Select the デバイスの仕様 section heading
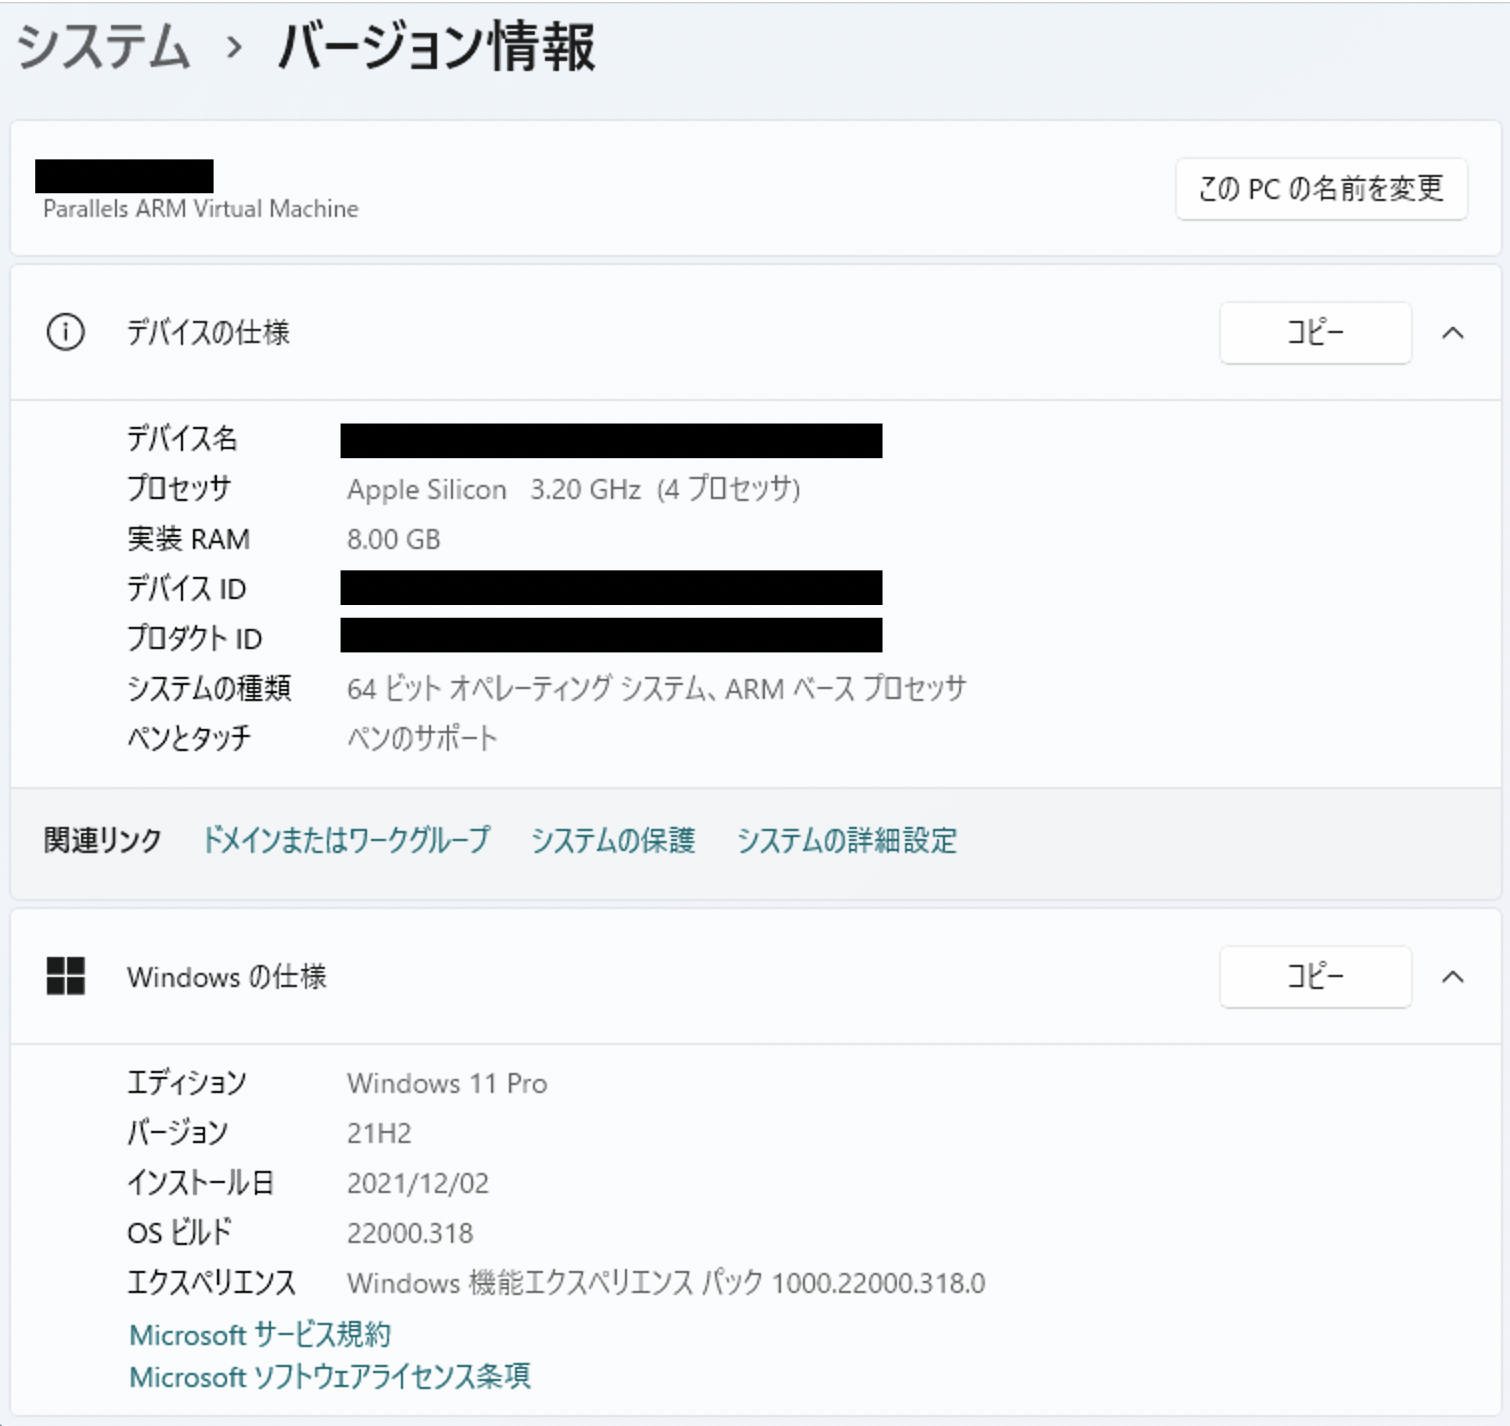The image size is (1510, 1426). 208,333
